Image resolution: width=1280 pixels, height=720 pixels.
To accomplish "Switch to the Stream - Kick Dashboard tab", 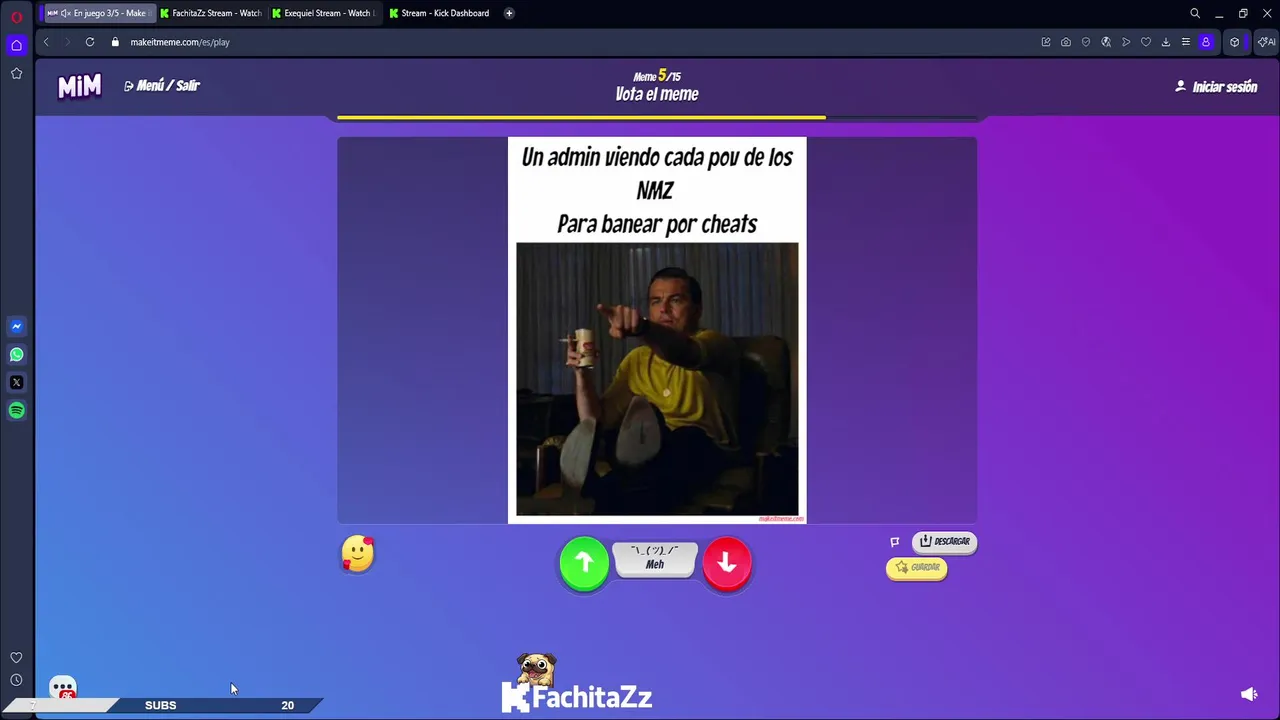I will point(440,13).
